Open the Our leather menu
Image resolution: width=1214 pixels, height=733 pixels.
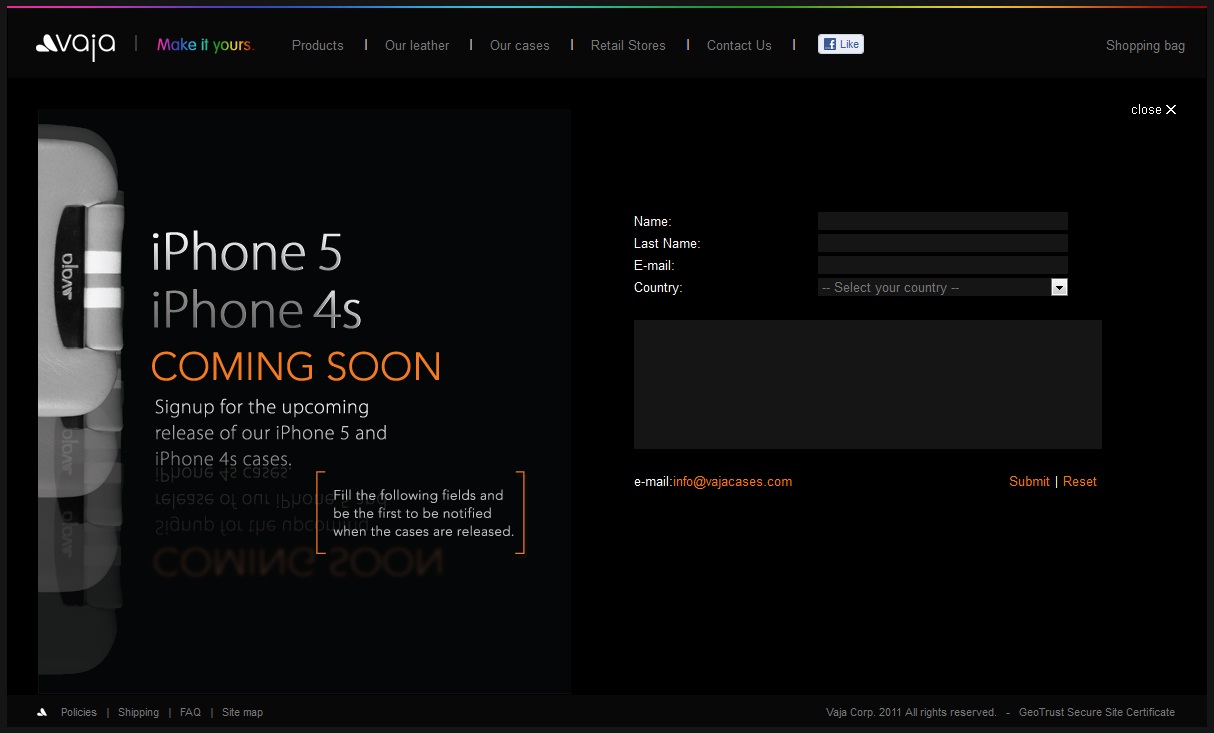tap(417, 45)
